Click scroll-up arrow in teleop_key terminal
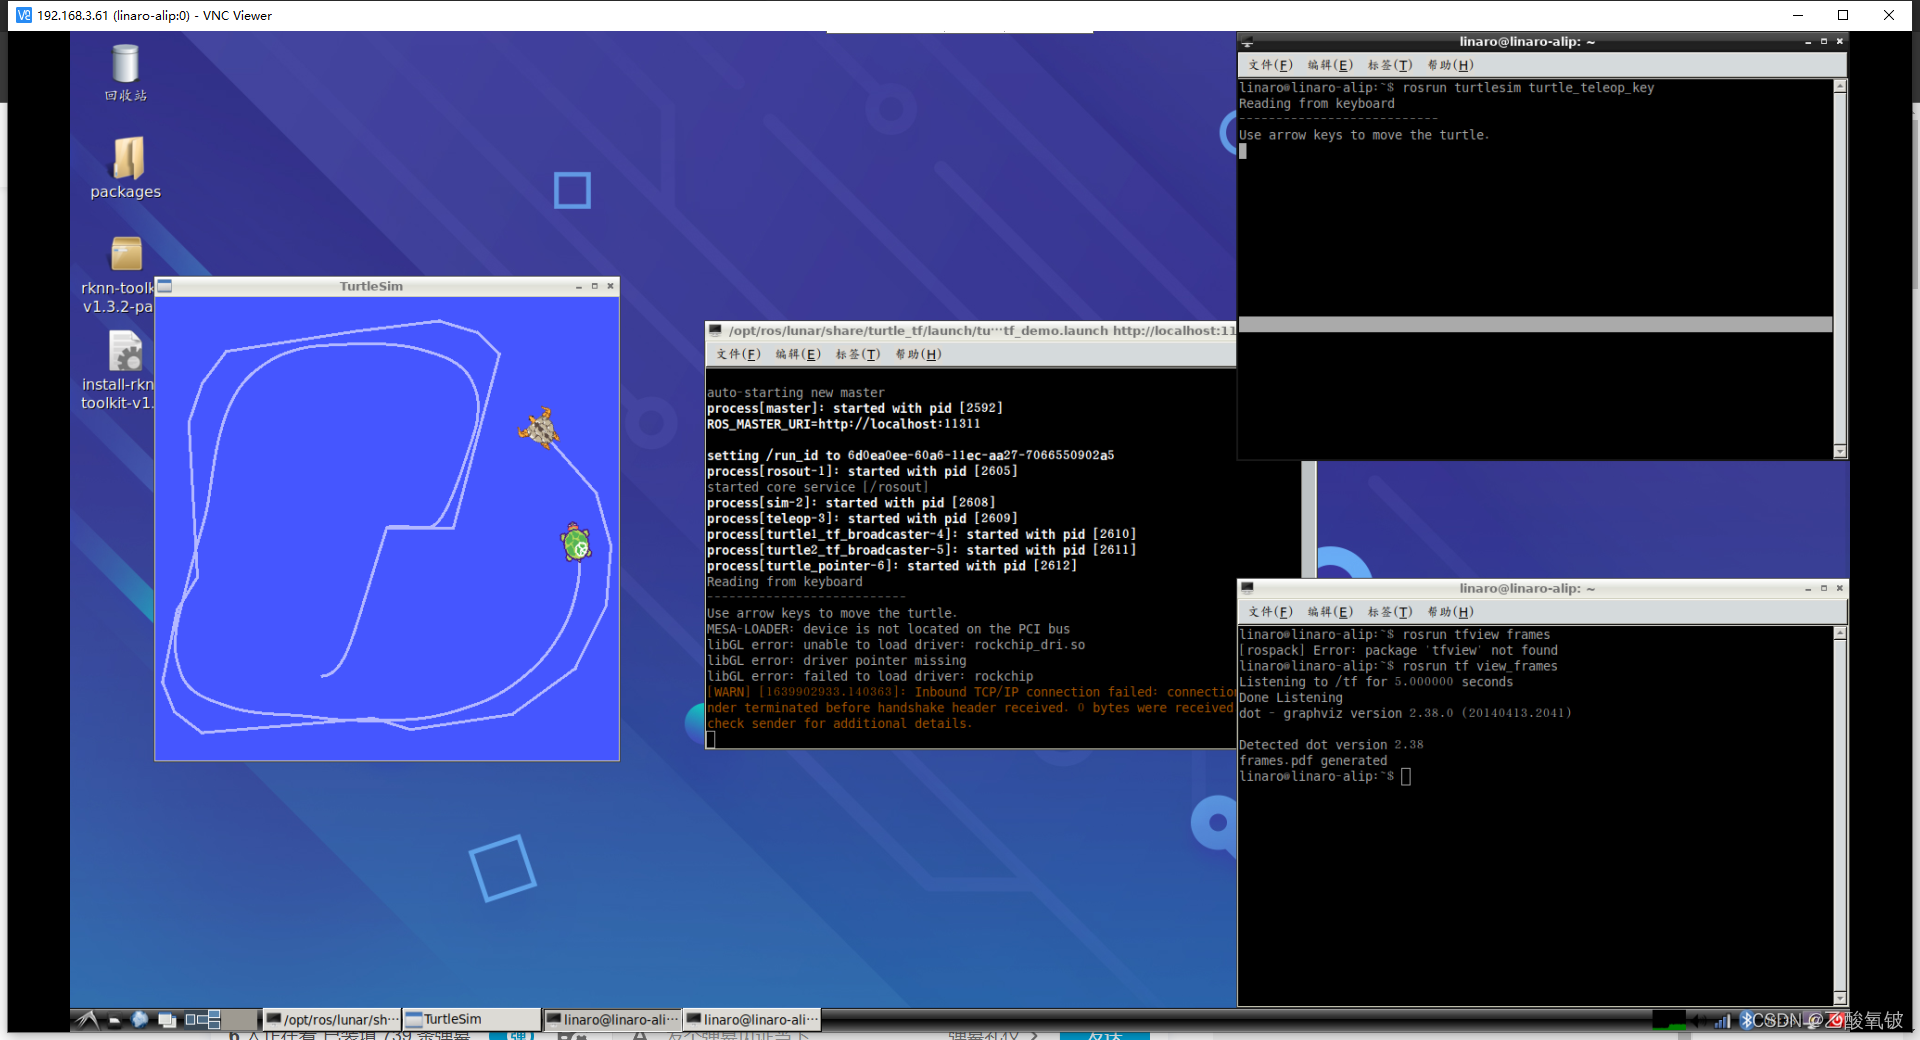 click(x=1840, y=86)
